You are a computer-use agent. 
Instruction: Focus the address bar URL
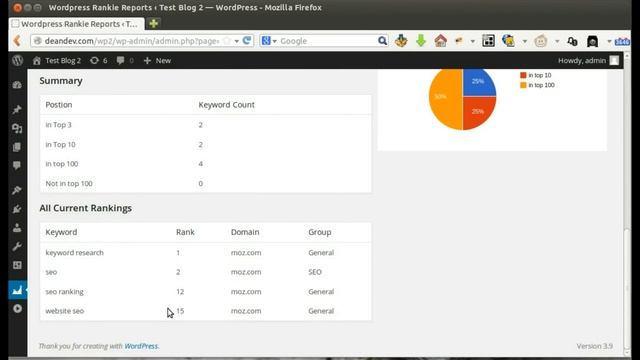pos(132,41)
